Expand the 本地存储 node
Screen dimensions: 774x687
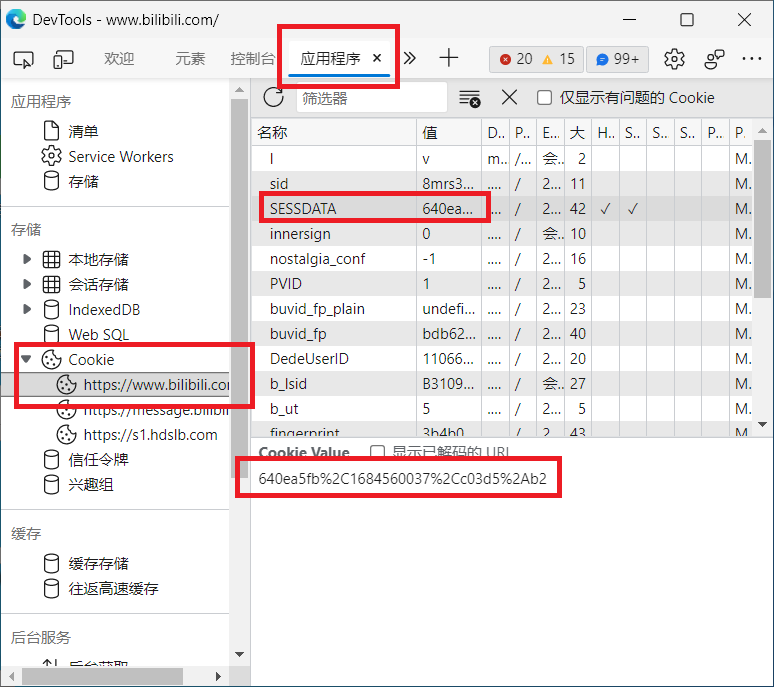click(27, 259)
